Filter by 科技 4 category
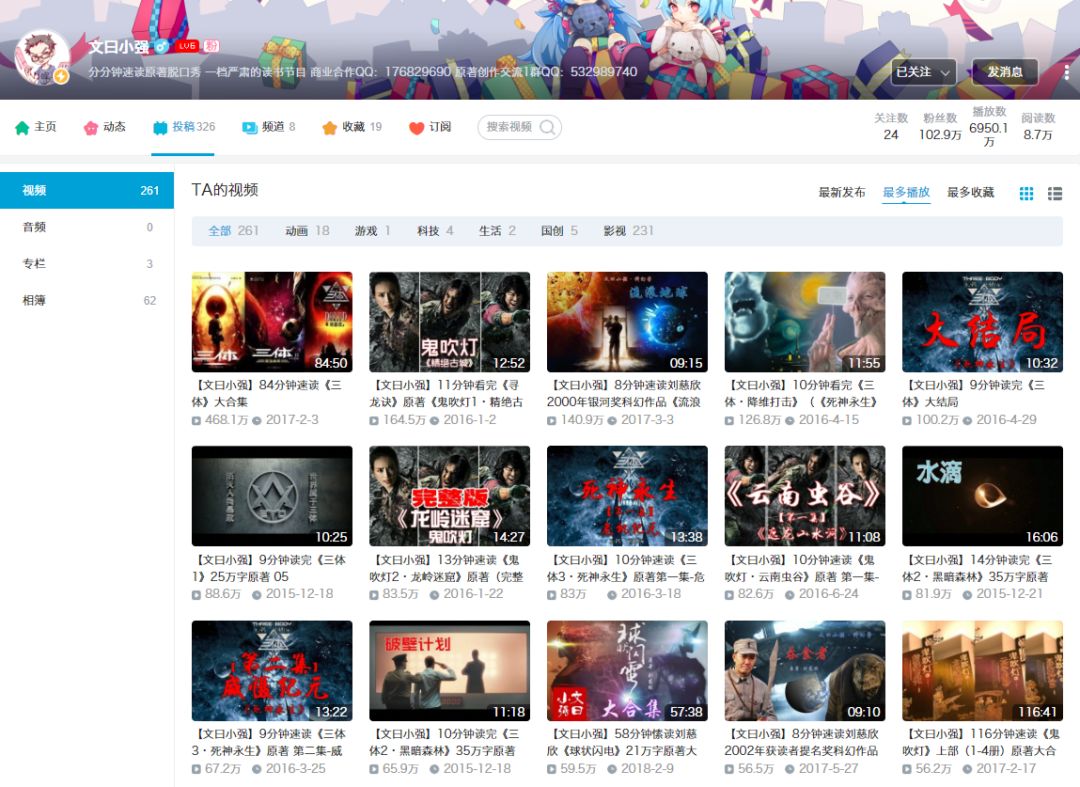Screen dimensions: 1080x787 point(435,231)
